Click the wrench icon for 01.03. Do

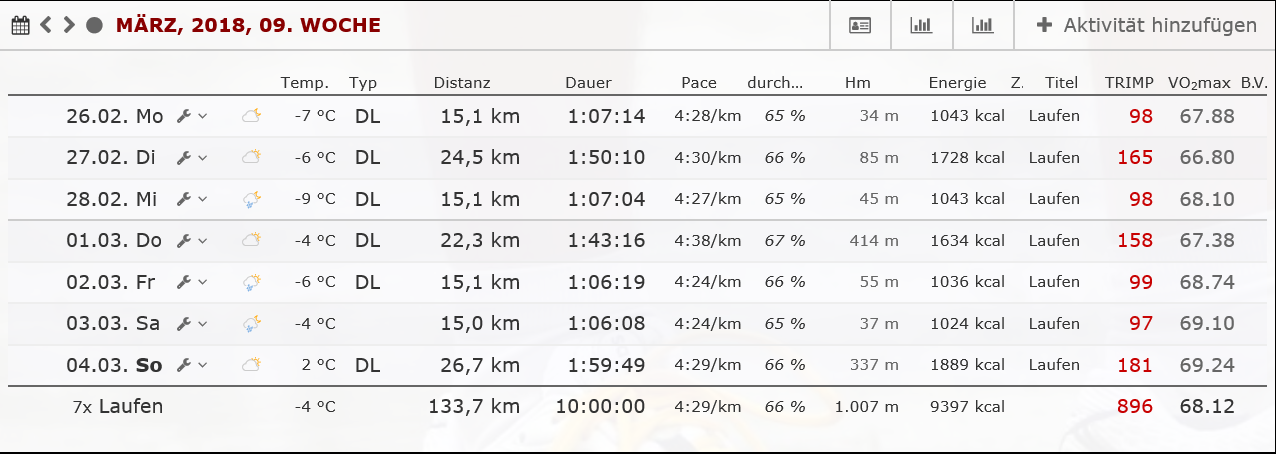(x=183, y=241)
